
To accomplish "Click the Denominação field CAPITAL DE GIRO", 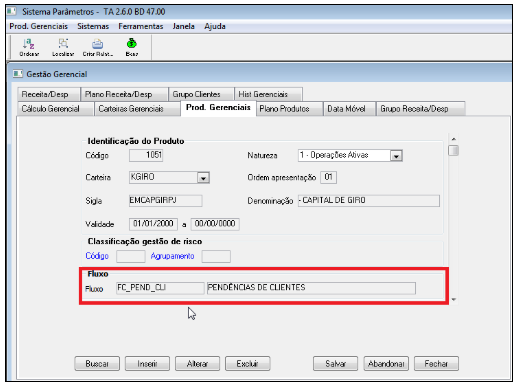I will 369,201.
